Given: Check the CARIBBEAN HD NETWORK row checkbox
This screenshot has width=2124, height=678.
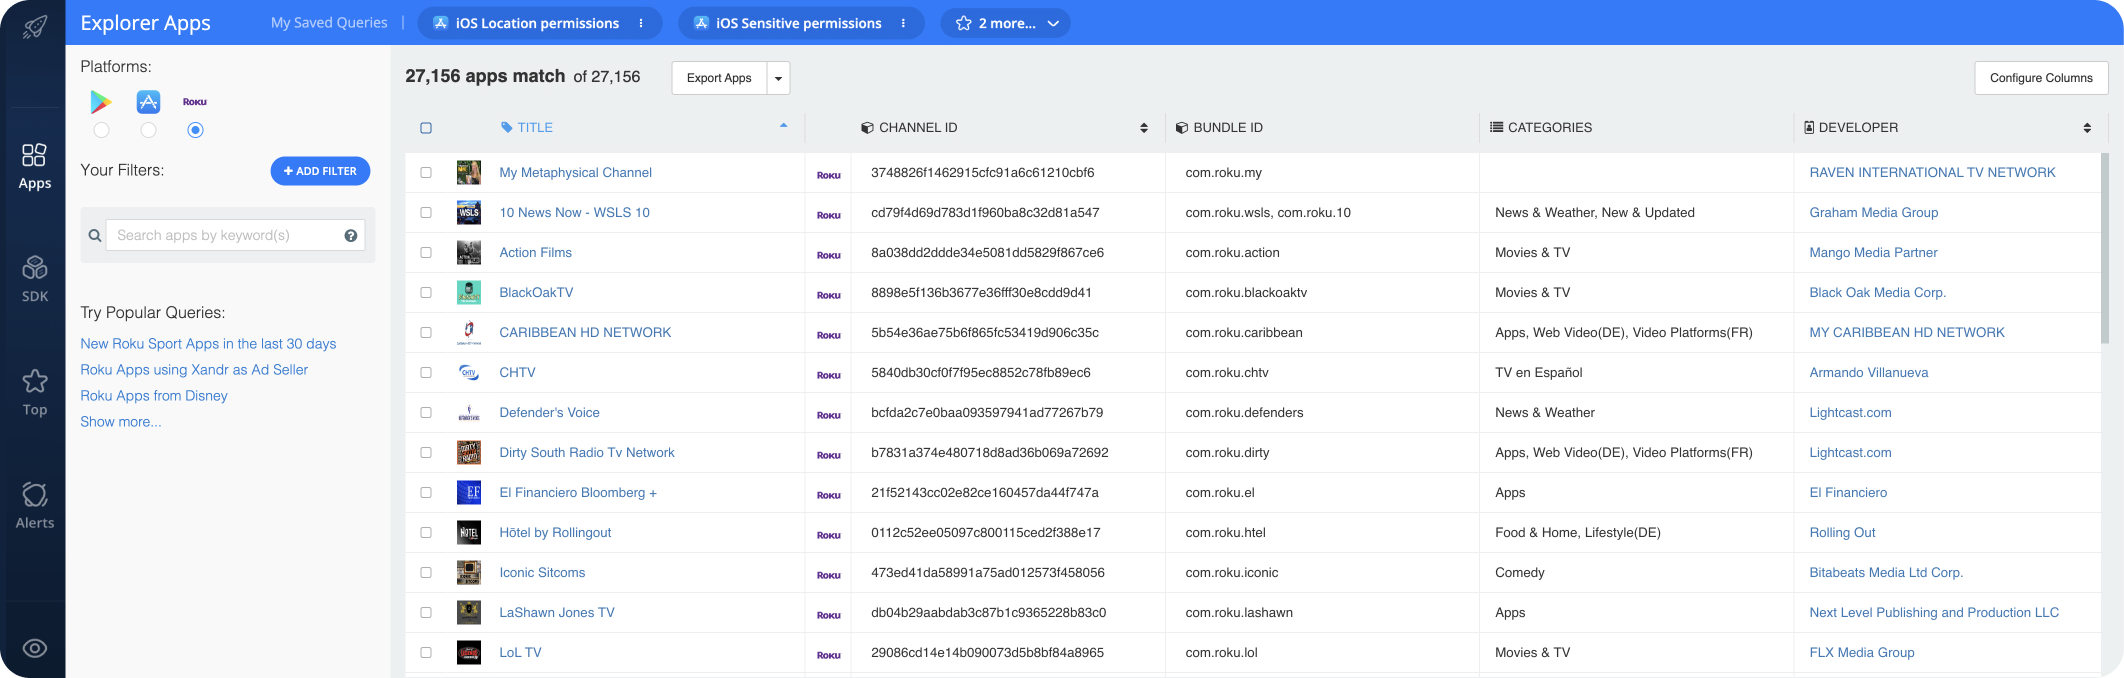Looking at the screenshot, I should click(426, 332).
